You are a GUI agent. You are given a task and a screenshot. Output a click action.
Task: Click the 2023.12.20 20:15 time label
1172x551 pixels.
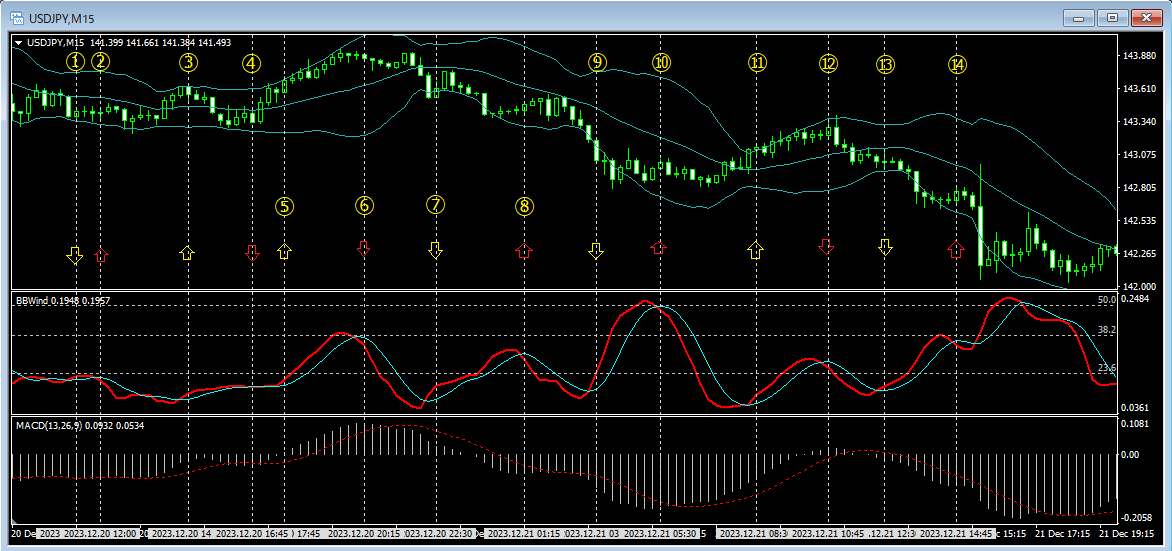pyautogui.click(x=365, y=534)
